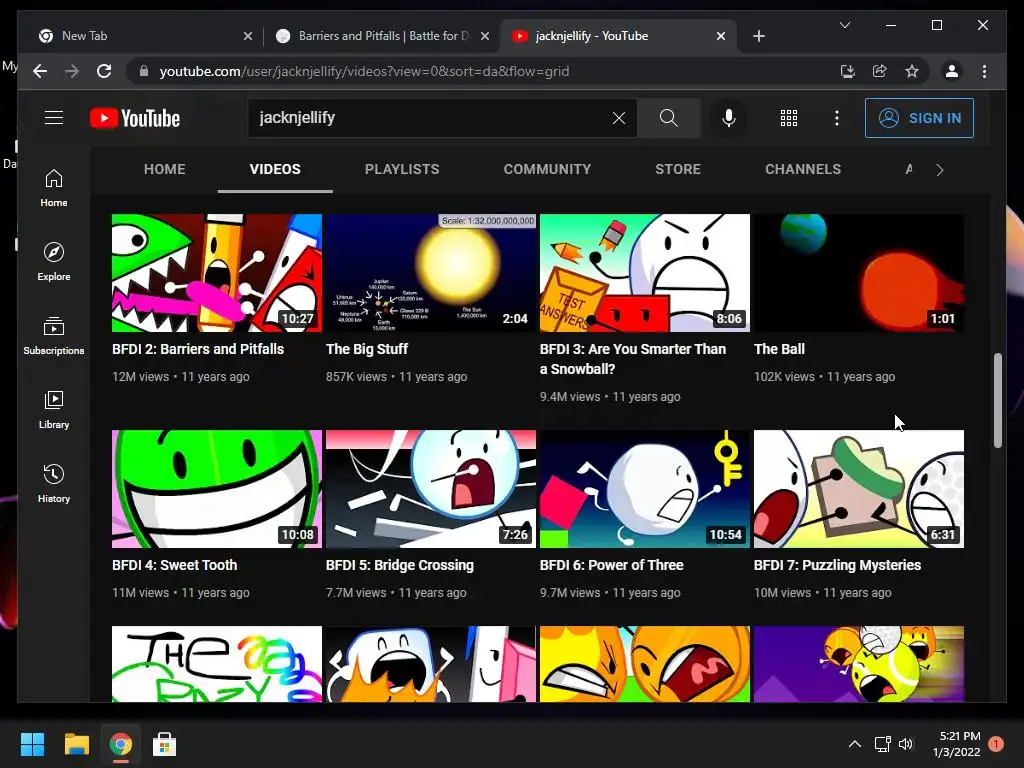This screenshot has width=1024, height=768.
Task: Go forward with the browser arrow
Action: [x=72, y=71]
